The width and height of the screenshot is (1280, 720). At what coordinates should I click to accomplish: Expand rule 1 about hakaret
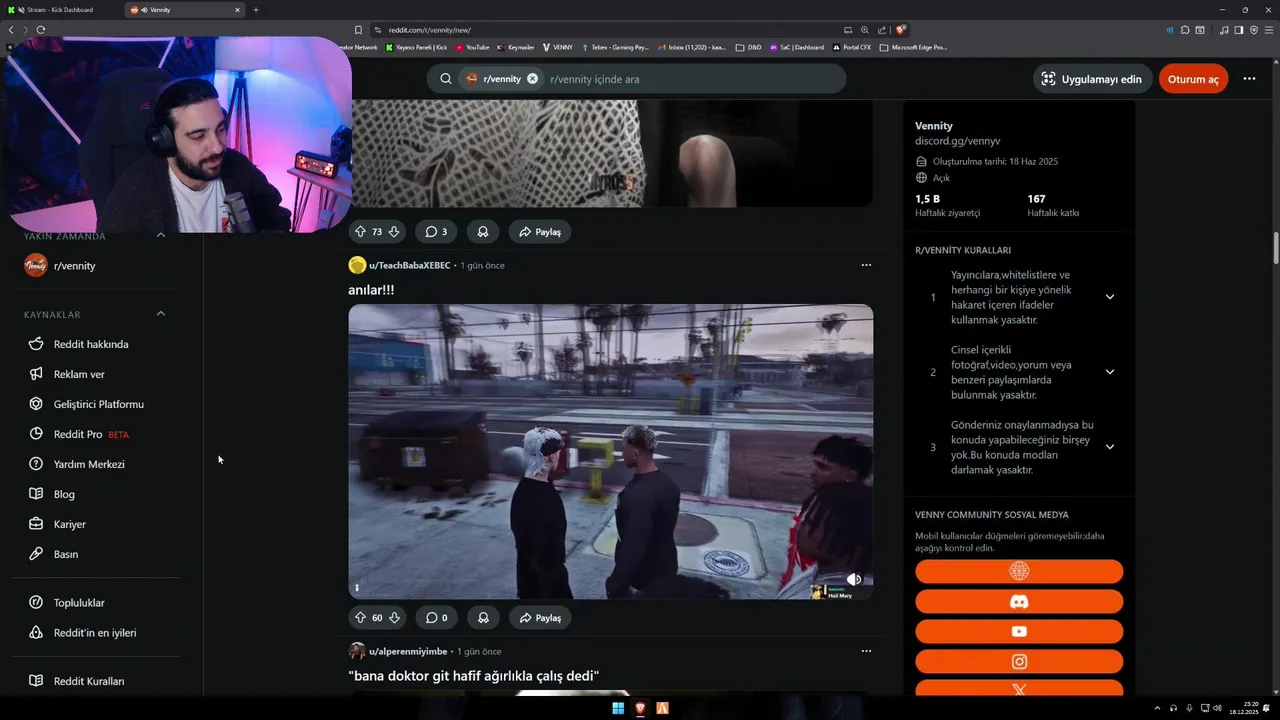click(x=1109, y=297)
